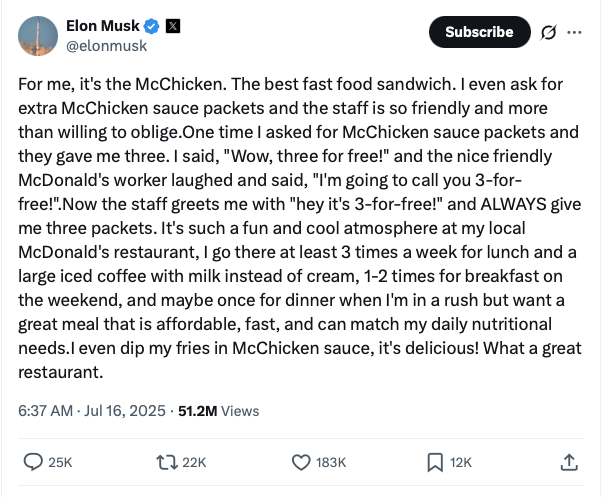Click the share upload icon
This screenshot has width=605, height=497.
tap(569, 462)
